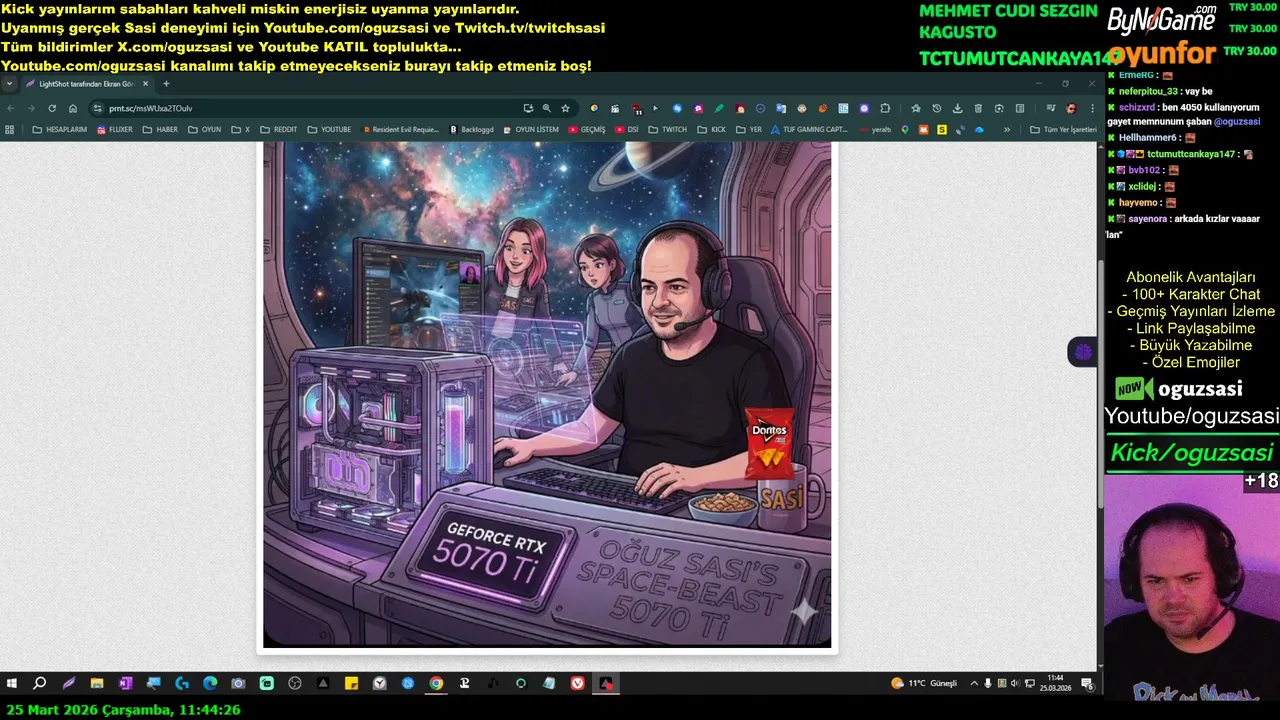Open Chrome history clock icon in the toolbar
The image size is (1280, 720).
[x=937, y=108]
